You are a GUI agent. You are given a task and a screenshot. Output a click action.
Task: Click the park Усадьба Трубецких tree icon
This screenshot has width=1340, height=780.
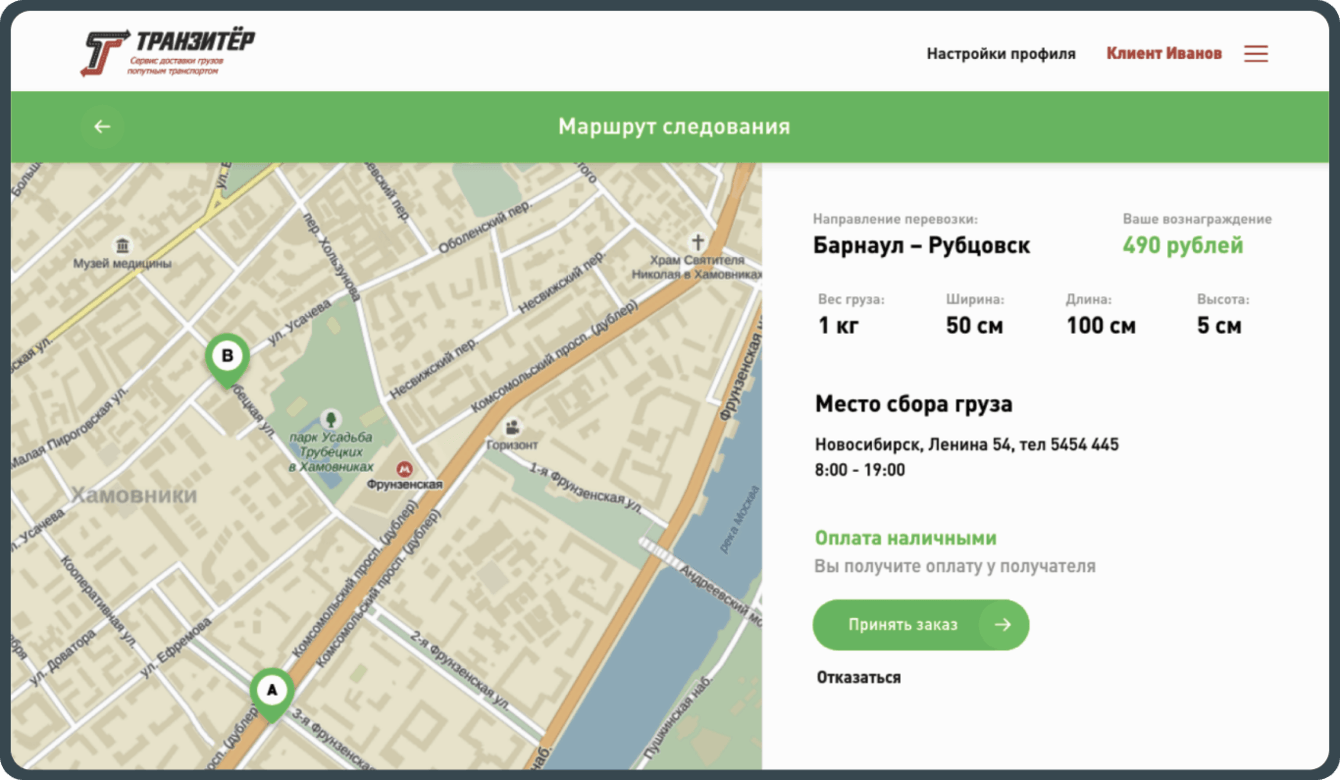click(x=330, y=418)
